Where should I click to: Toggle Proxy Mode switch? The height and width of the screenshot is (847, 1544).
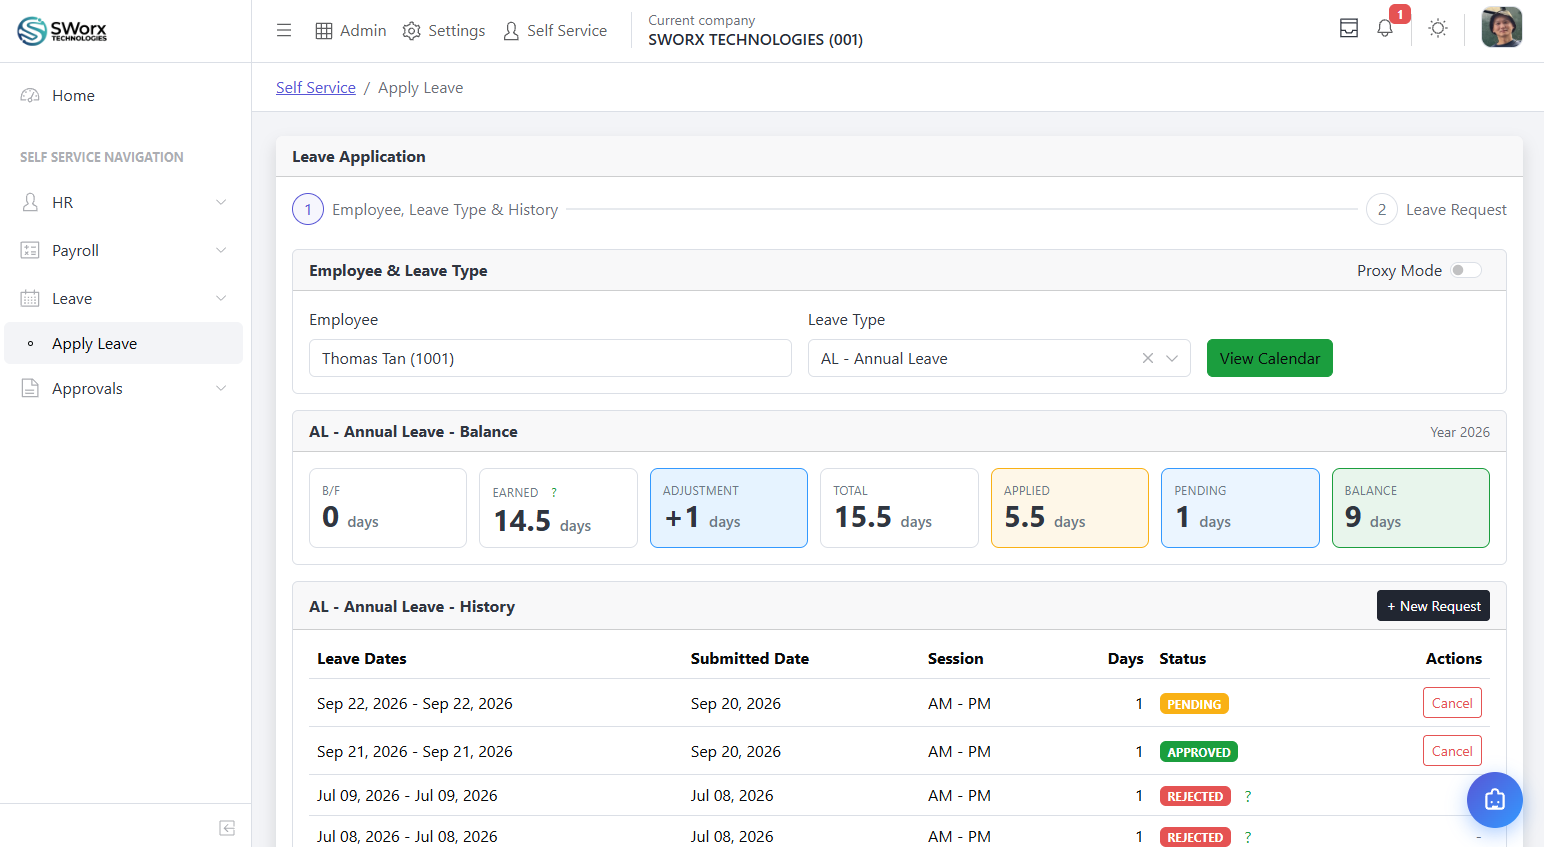[1466, 271]
